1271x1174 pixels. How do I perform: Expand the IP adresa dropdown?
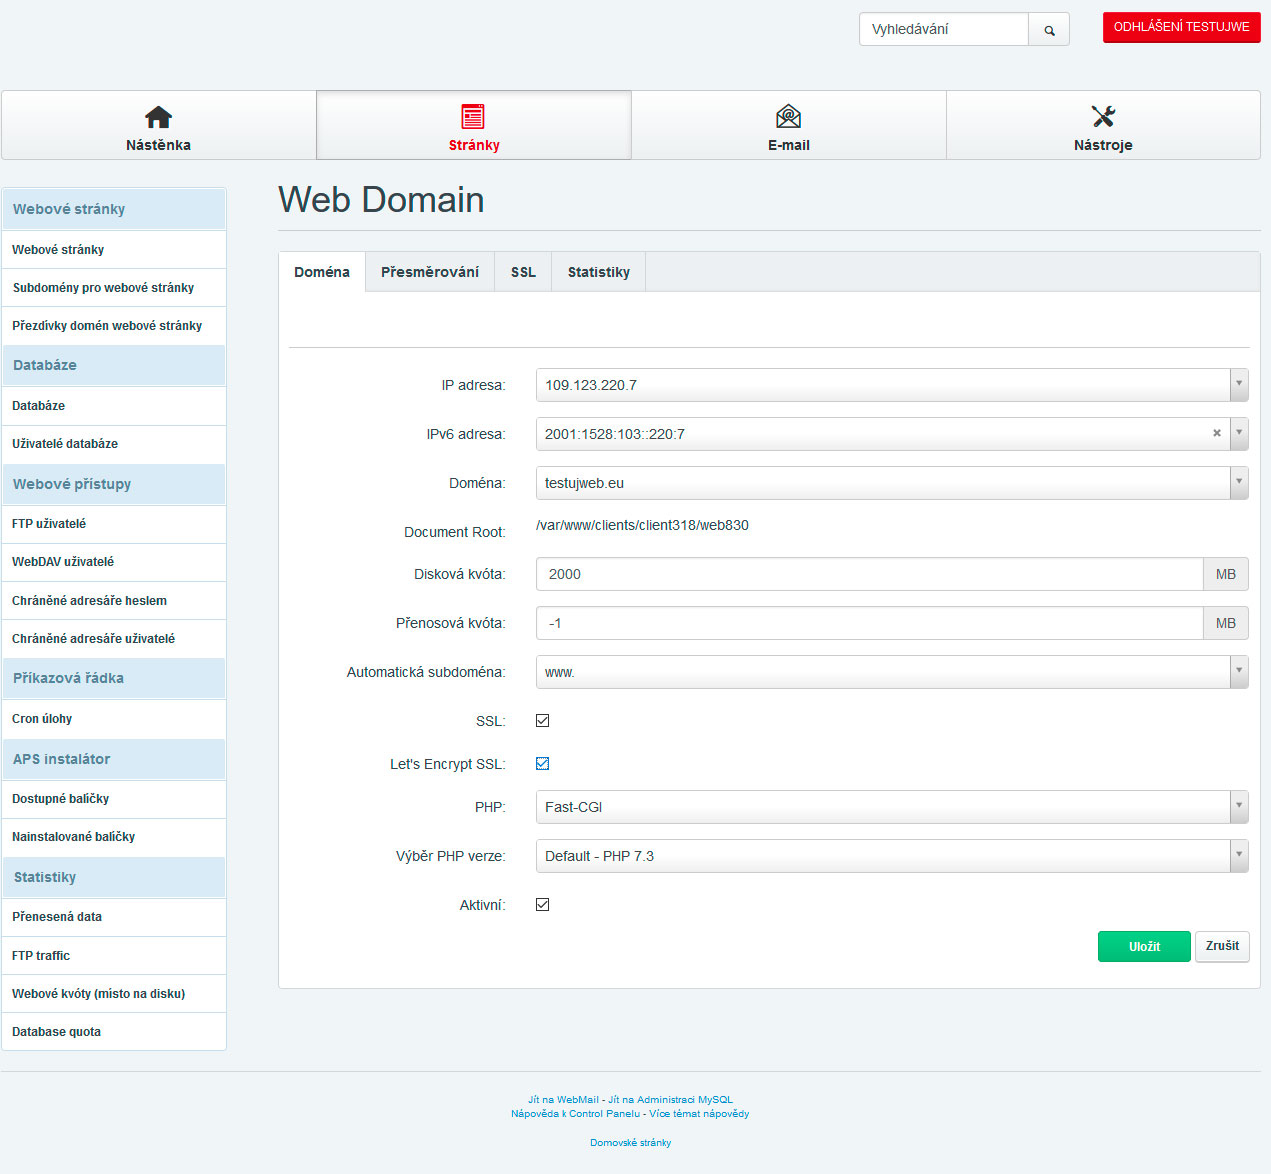(x=1239, y=384)
